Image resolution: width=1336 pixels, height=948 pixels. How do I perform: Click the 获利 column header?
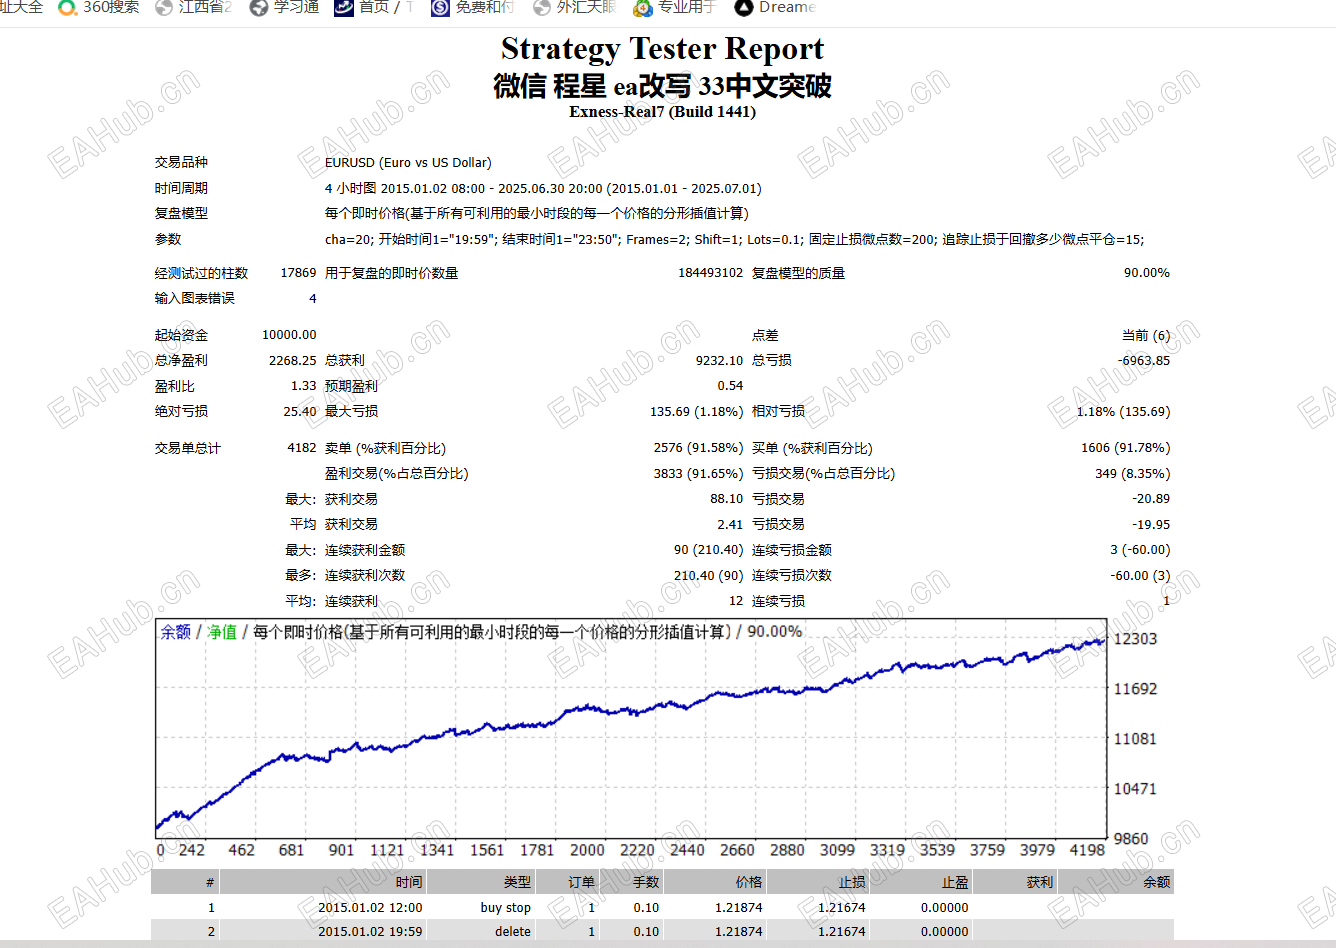click(x=1039, y=882)
